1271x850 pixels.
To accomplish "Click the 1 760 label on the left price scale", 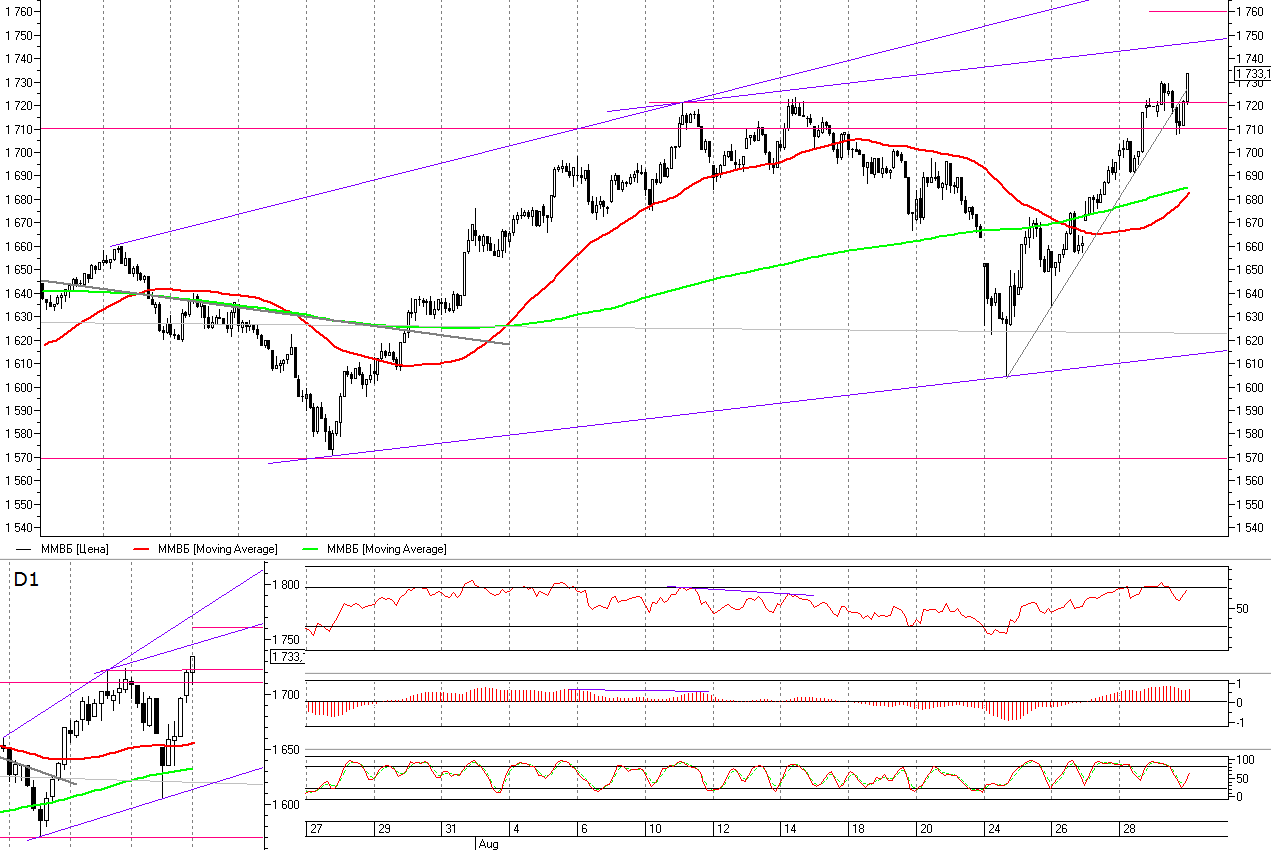I will (x=21, y=12).
